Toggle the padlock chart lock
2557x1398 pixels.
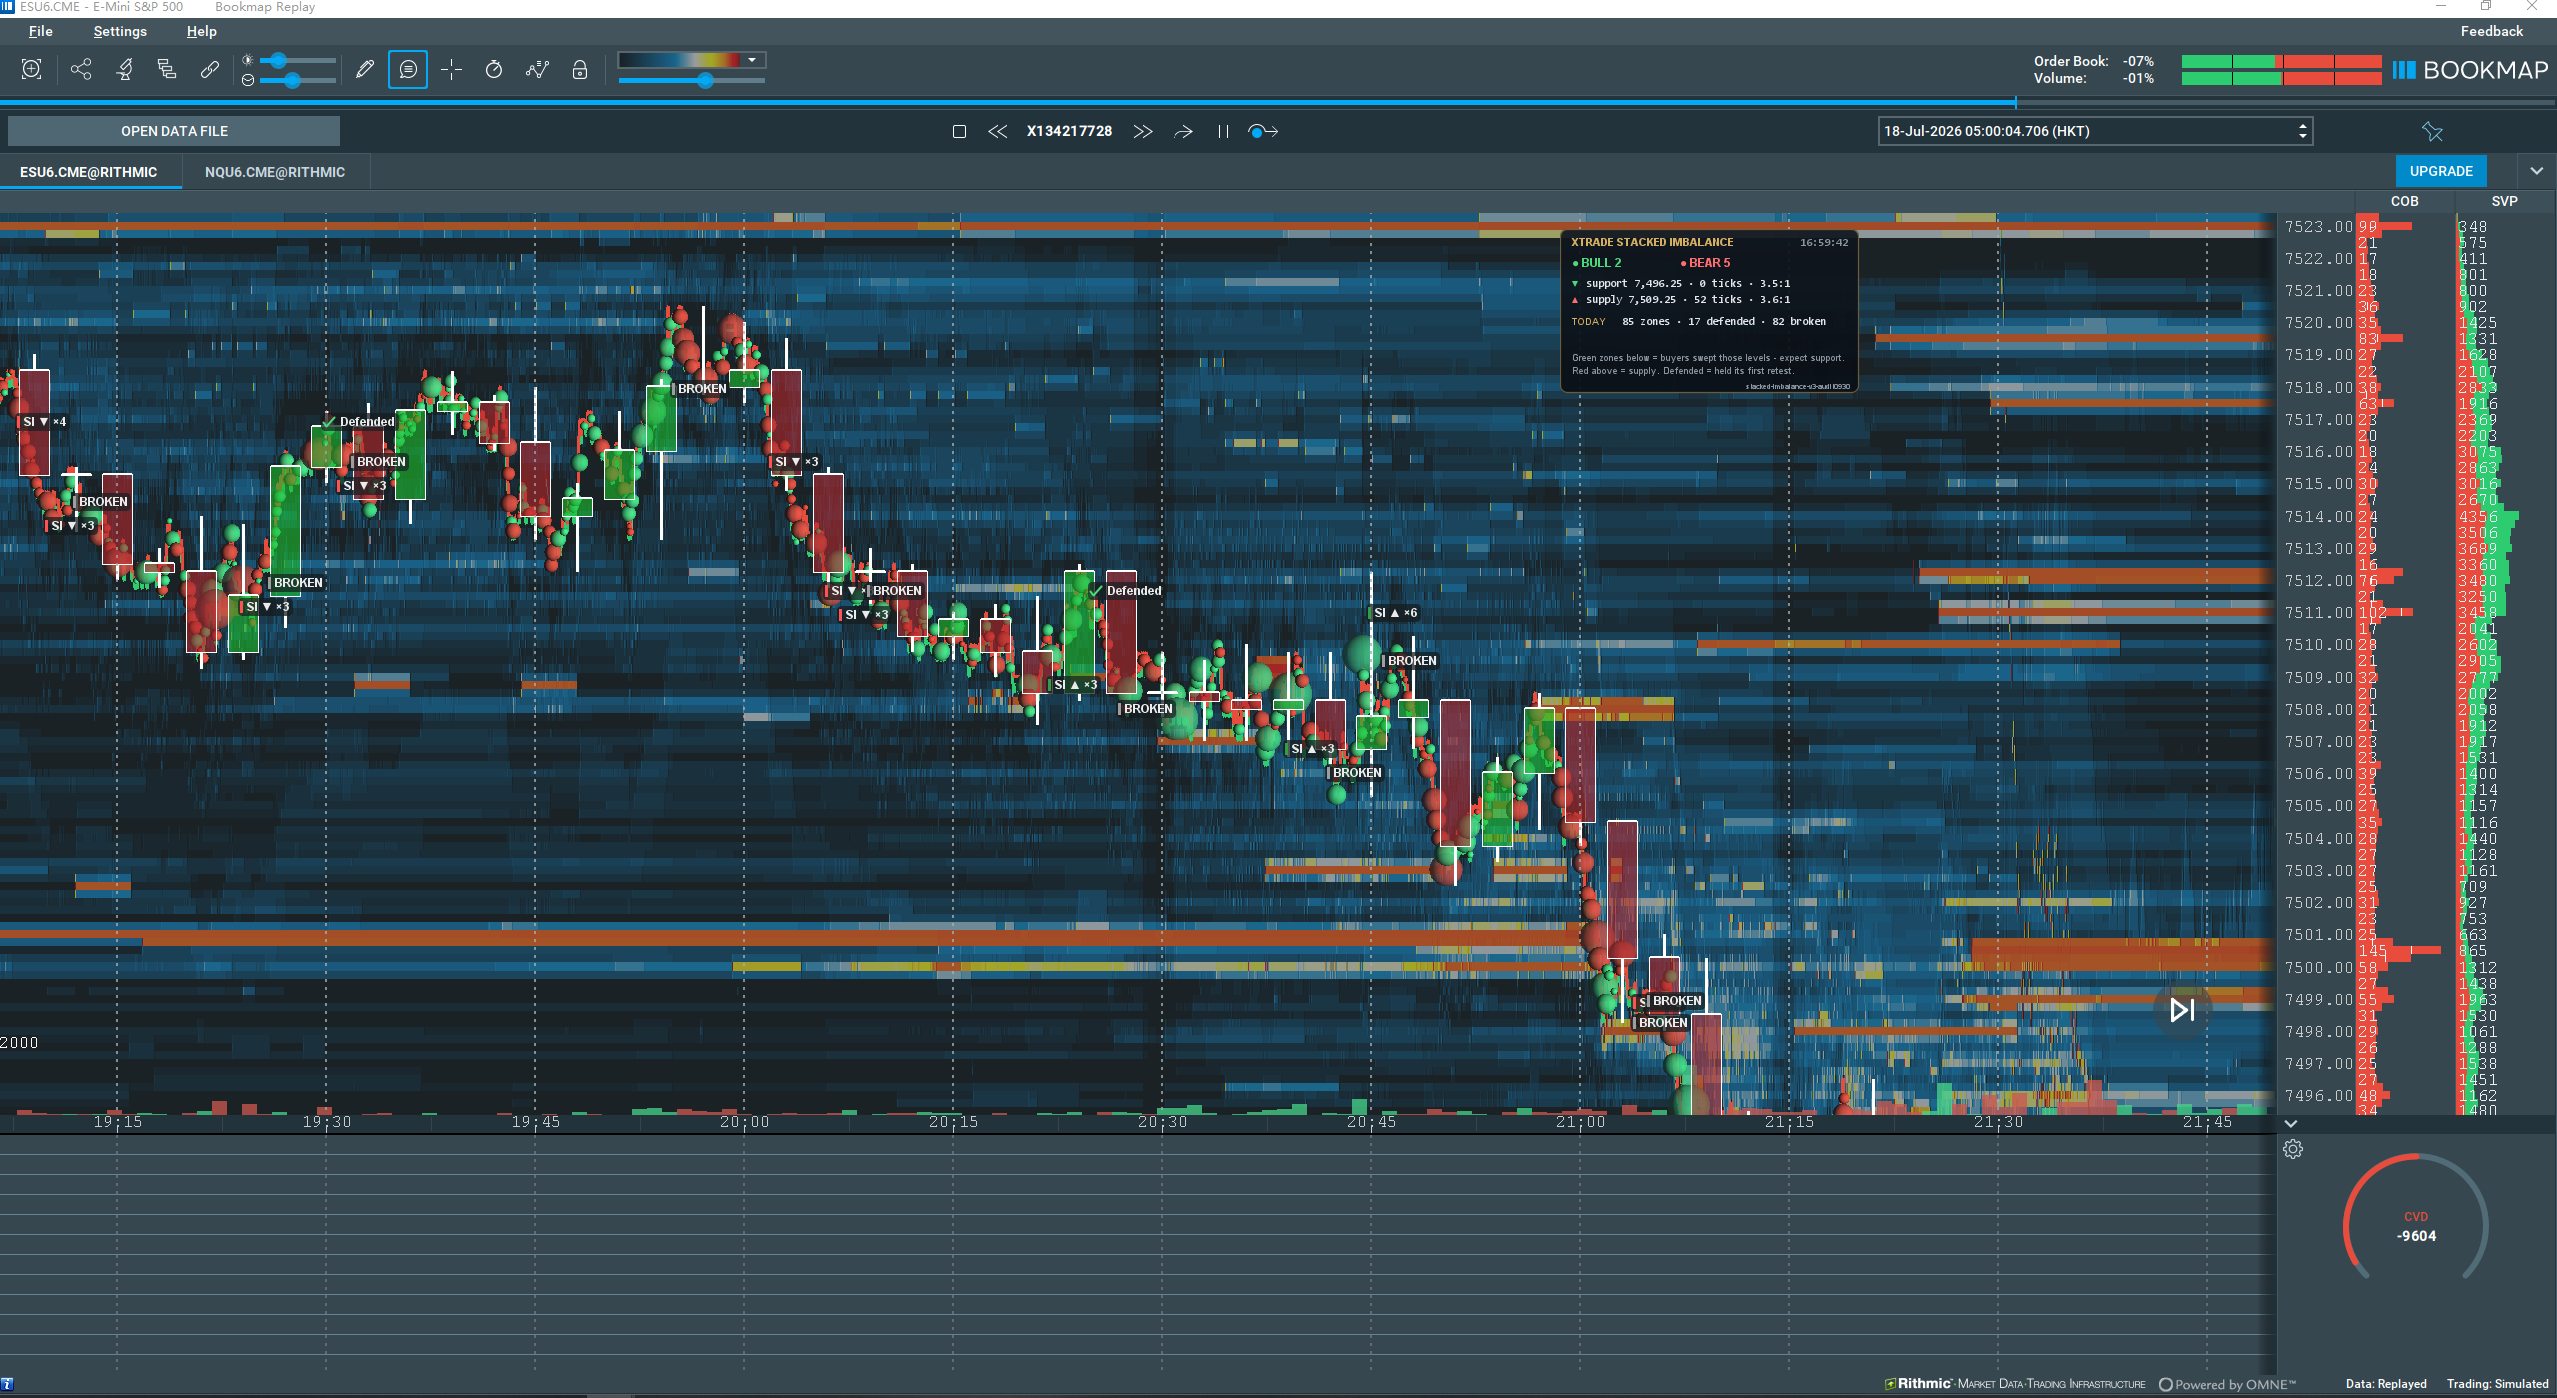580,69
